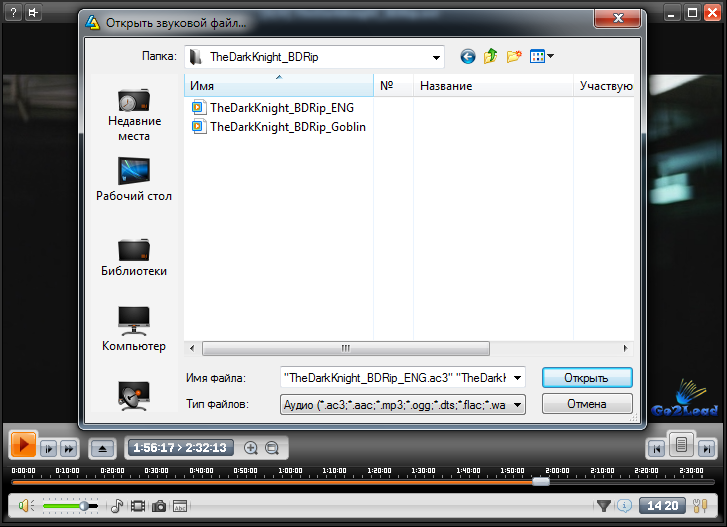
Task: Click the volume slider handle
Action: (84, 506)
